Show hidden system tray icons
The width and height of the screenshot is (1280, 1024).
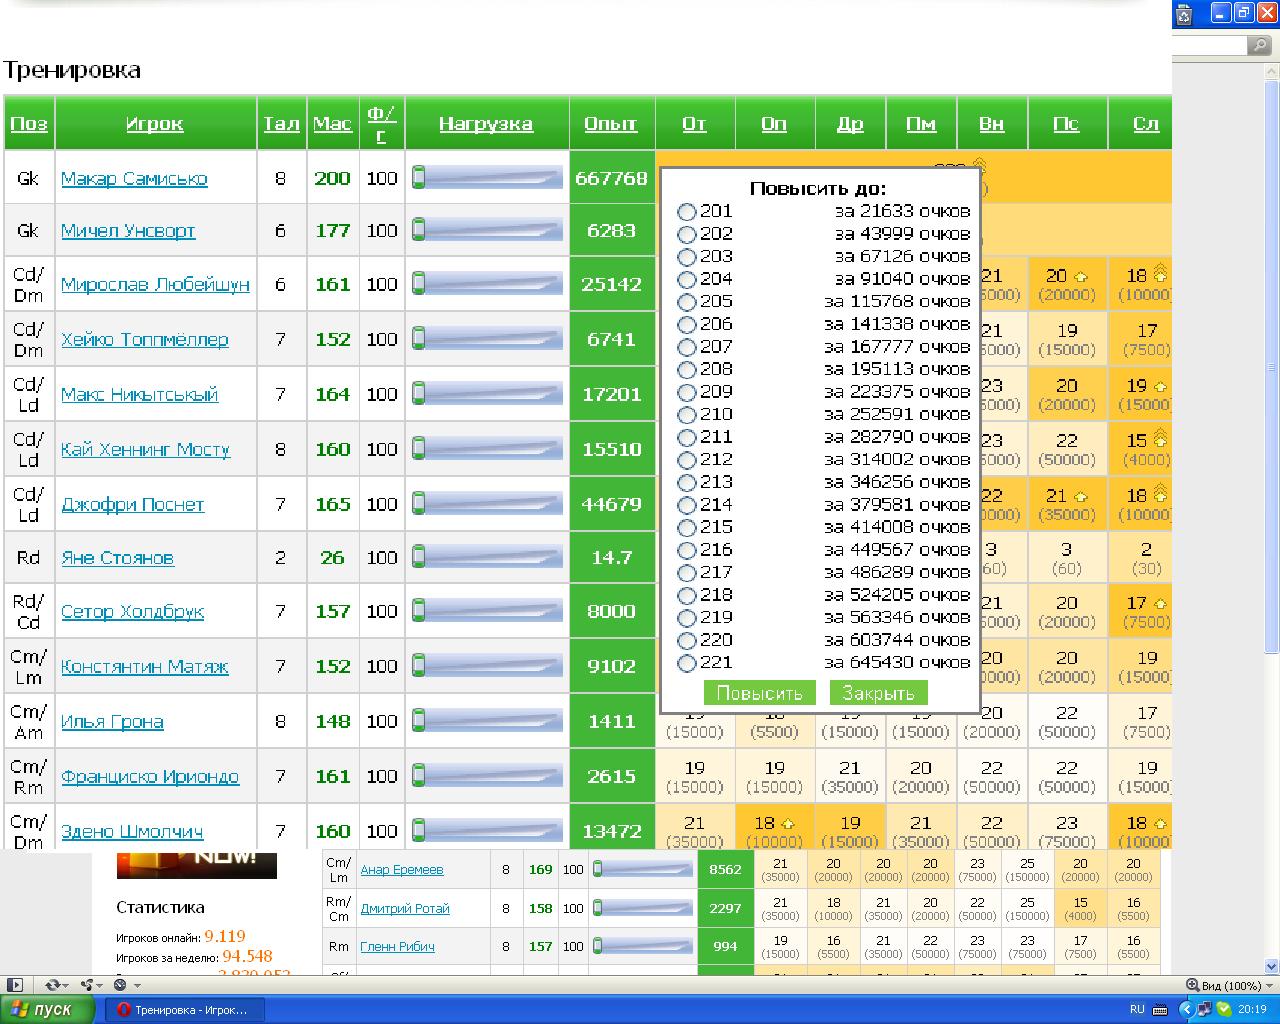pyautogui.click(x=1187, y=1010)
